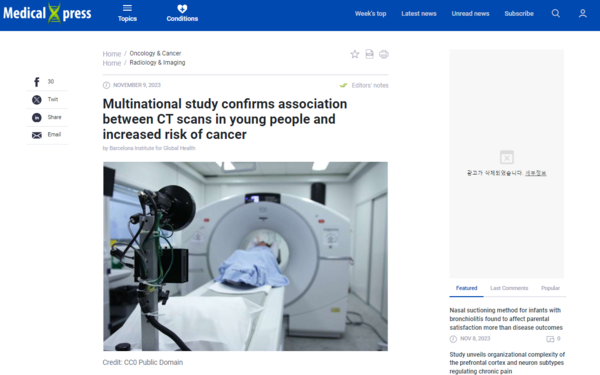
Task: Click the ad details link in Korean
Action: (x=535, y=173)
